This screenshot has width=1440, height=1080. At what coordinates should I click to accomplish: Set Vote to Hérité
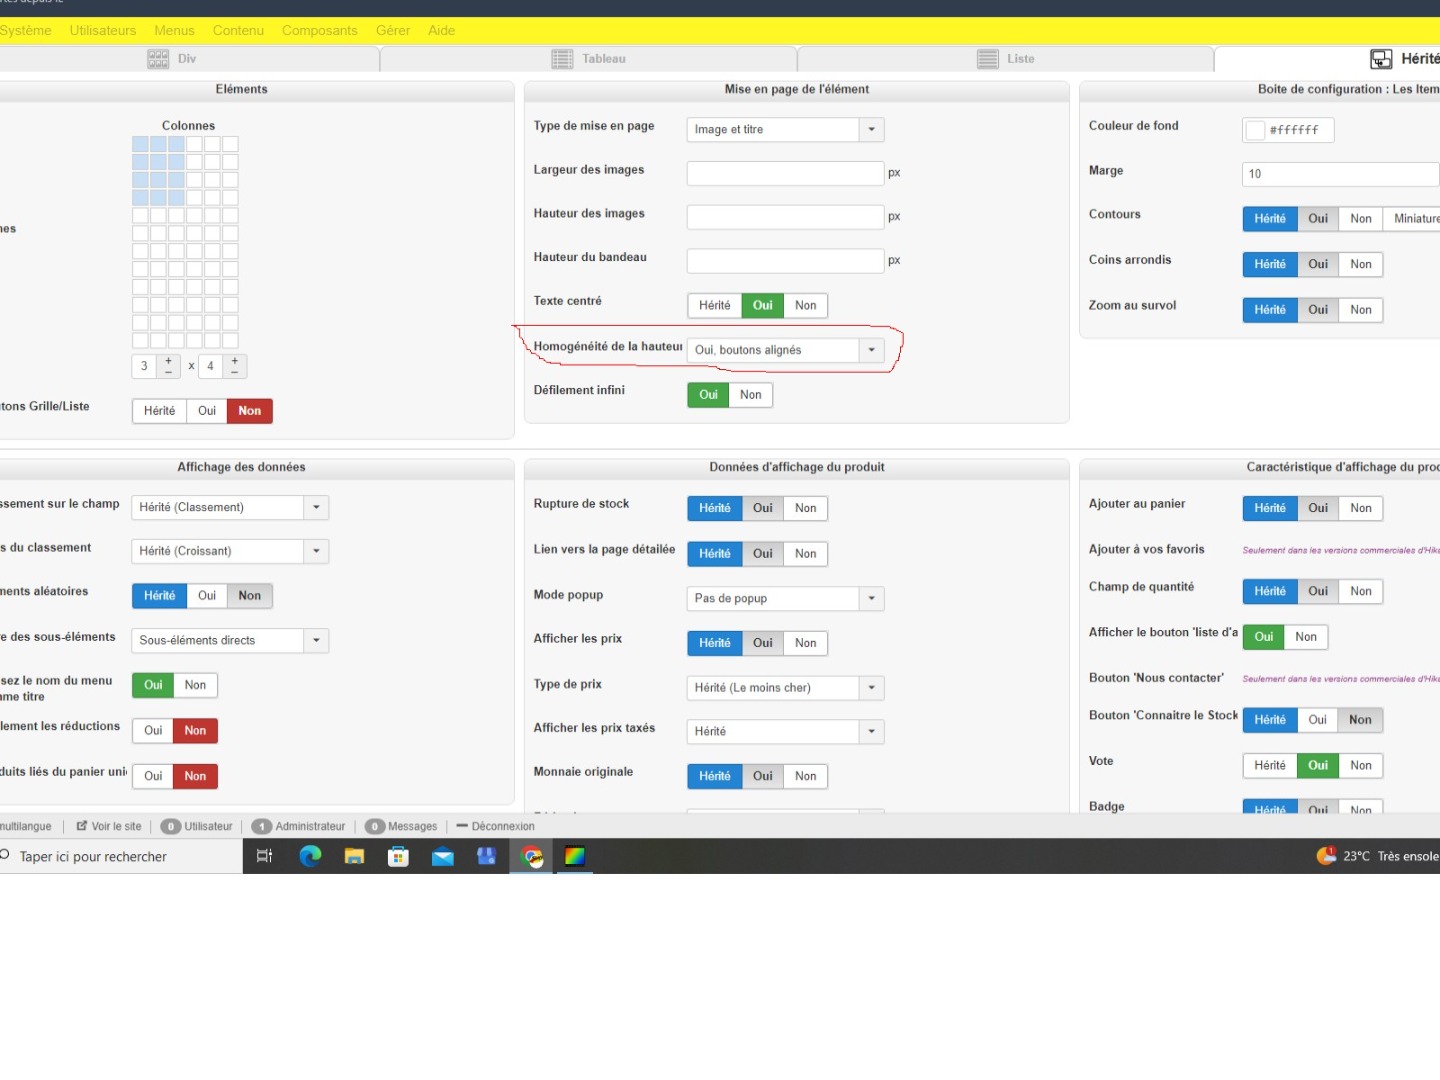point(1270,766)
